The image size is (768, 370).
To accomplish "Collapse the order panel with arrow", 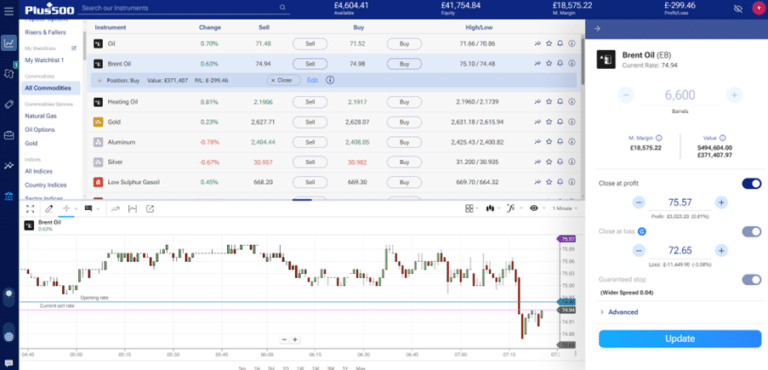I will tap(597, 28).
